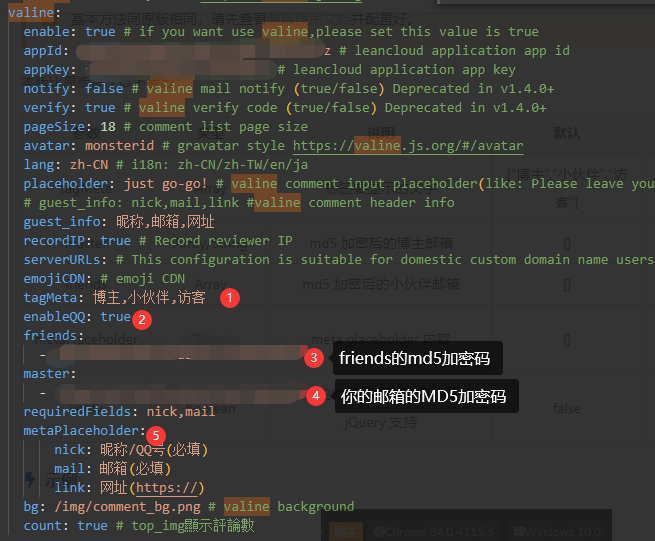Select the '# comment list page size' comment
The image size is (655, 541).
pyautogui.click(x=216, y=127)
